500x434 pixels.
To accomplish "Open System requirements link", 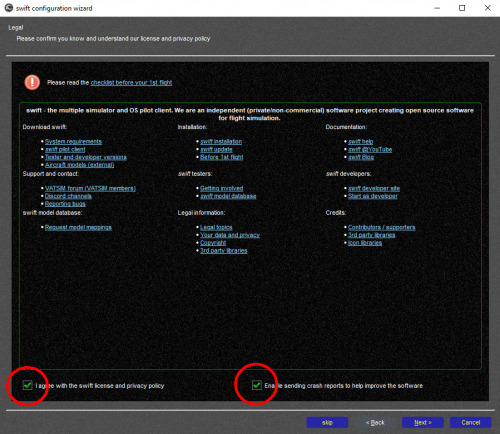I will pyautogui.click(x=73, y=142).
